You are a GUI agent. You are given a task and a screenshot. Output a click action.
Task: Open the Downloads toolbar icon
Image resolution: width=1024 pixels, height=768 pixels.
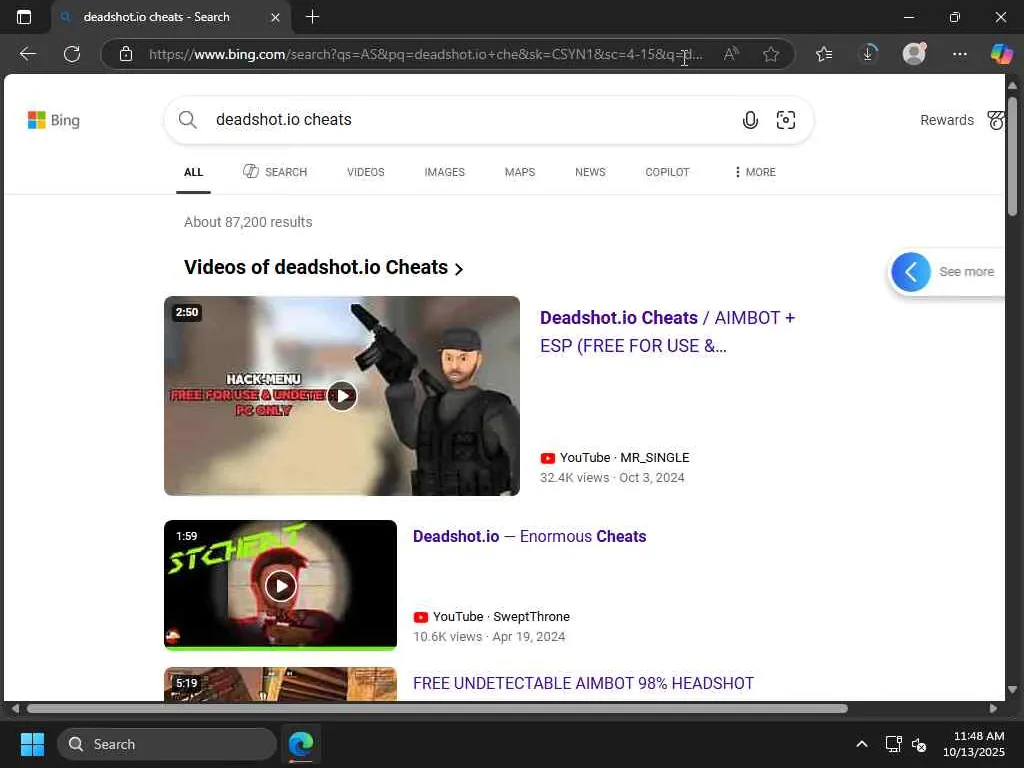869,54
